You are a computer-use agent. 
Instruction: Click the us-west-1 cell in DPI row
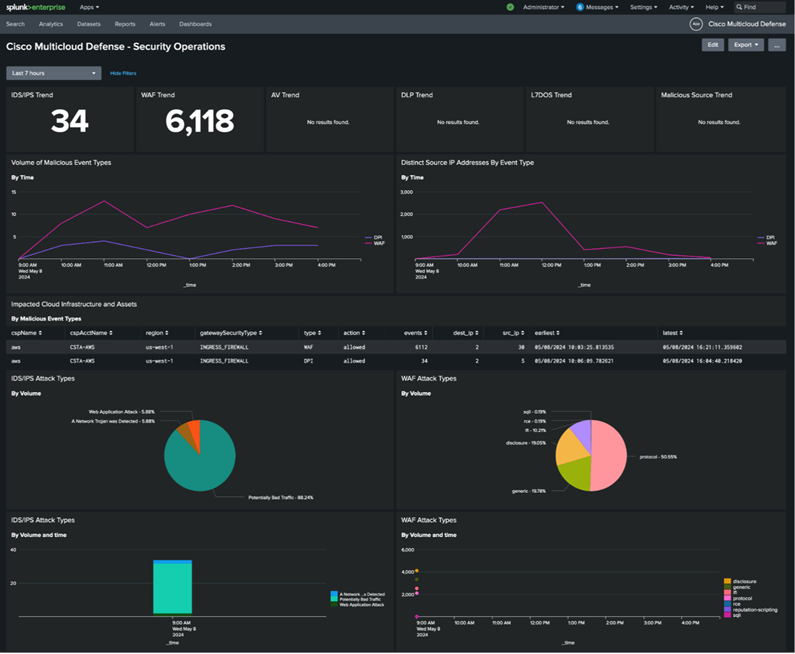(x=159, y=361)
